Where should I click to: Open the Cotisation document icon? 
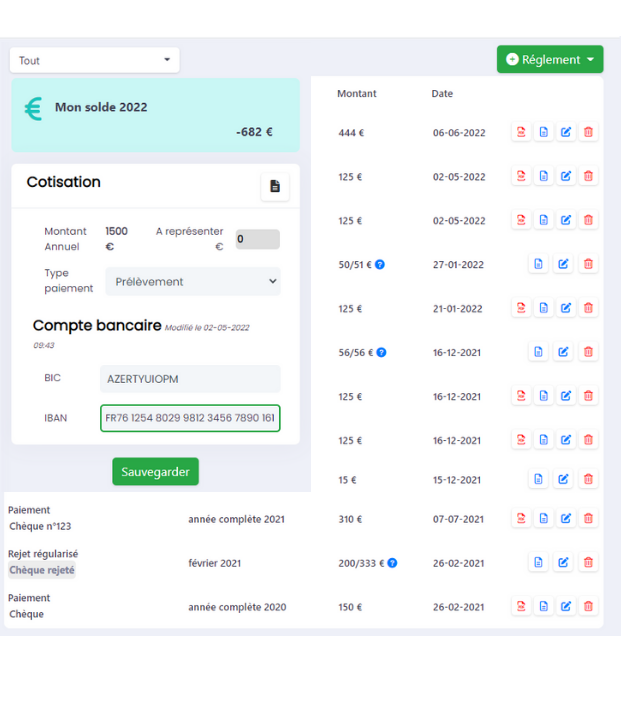(x=275, y=187)
